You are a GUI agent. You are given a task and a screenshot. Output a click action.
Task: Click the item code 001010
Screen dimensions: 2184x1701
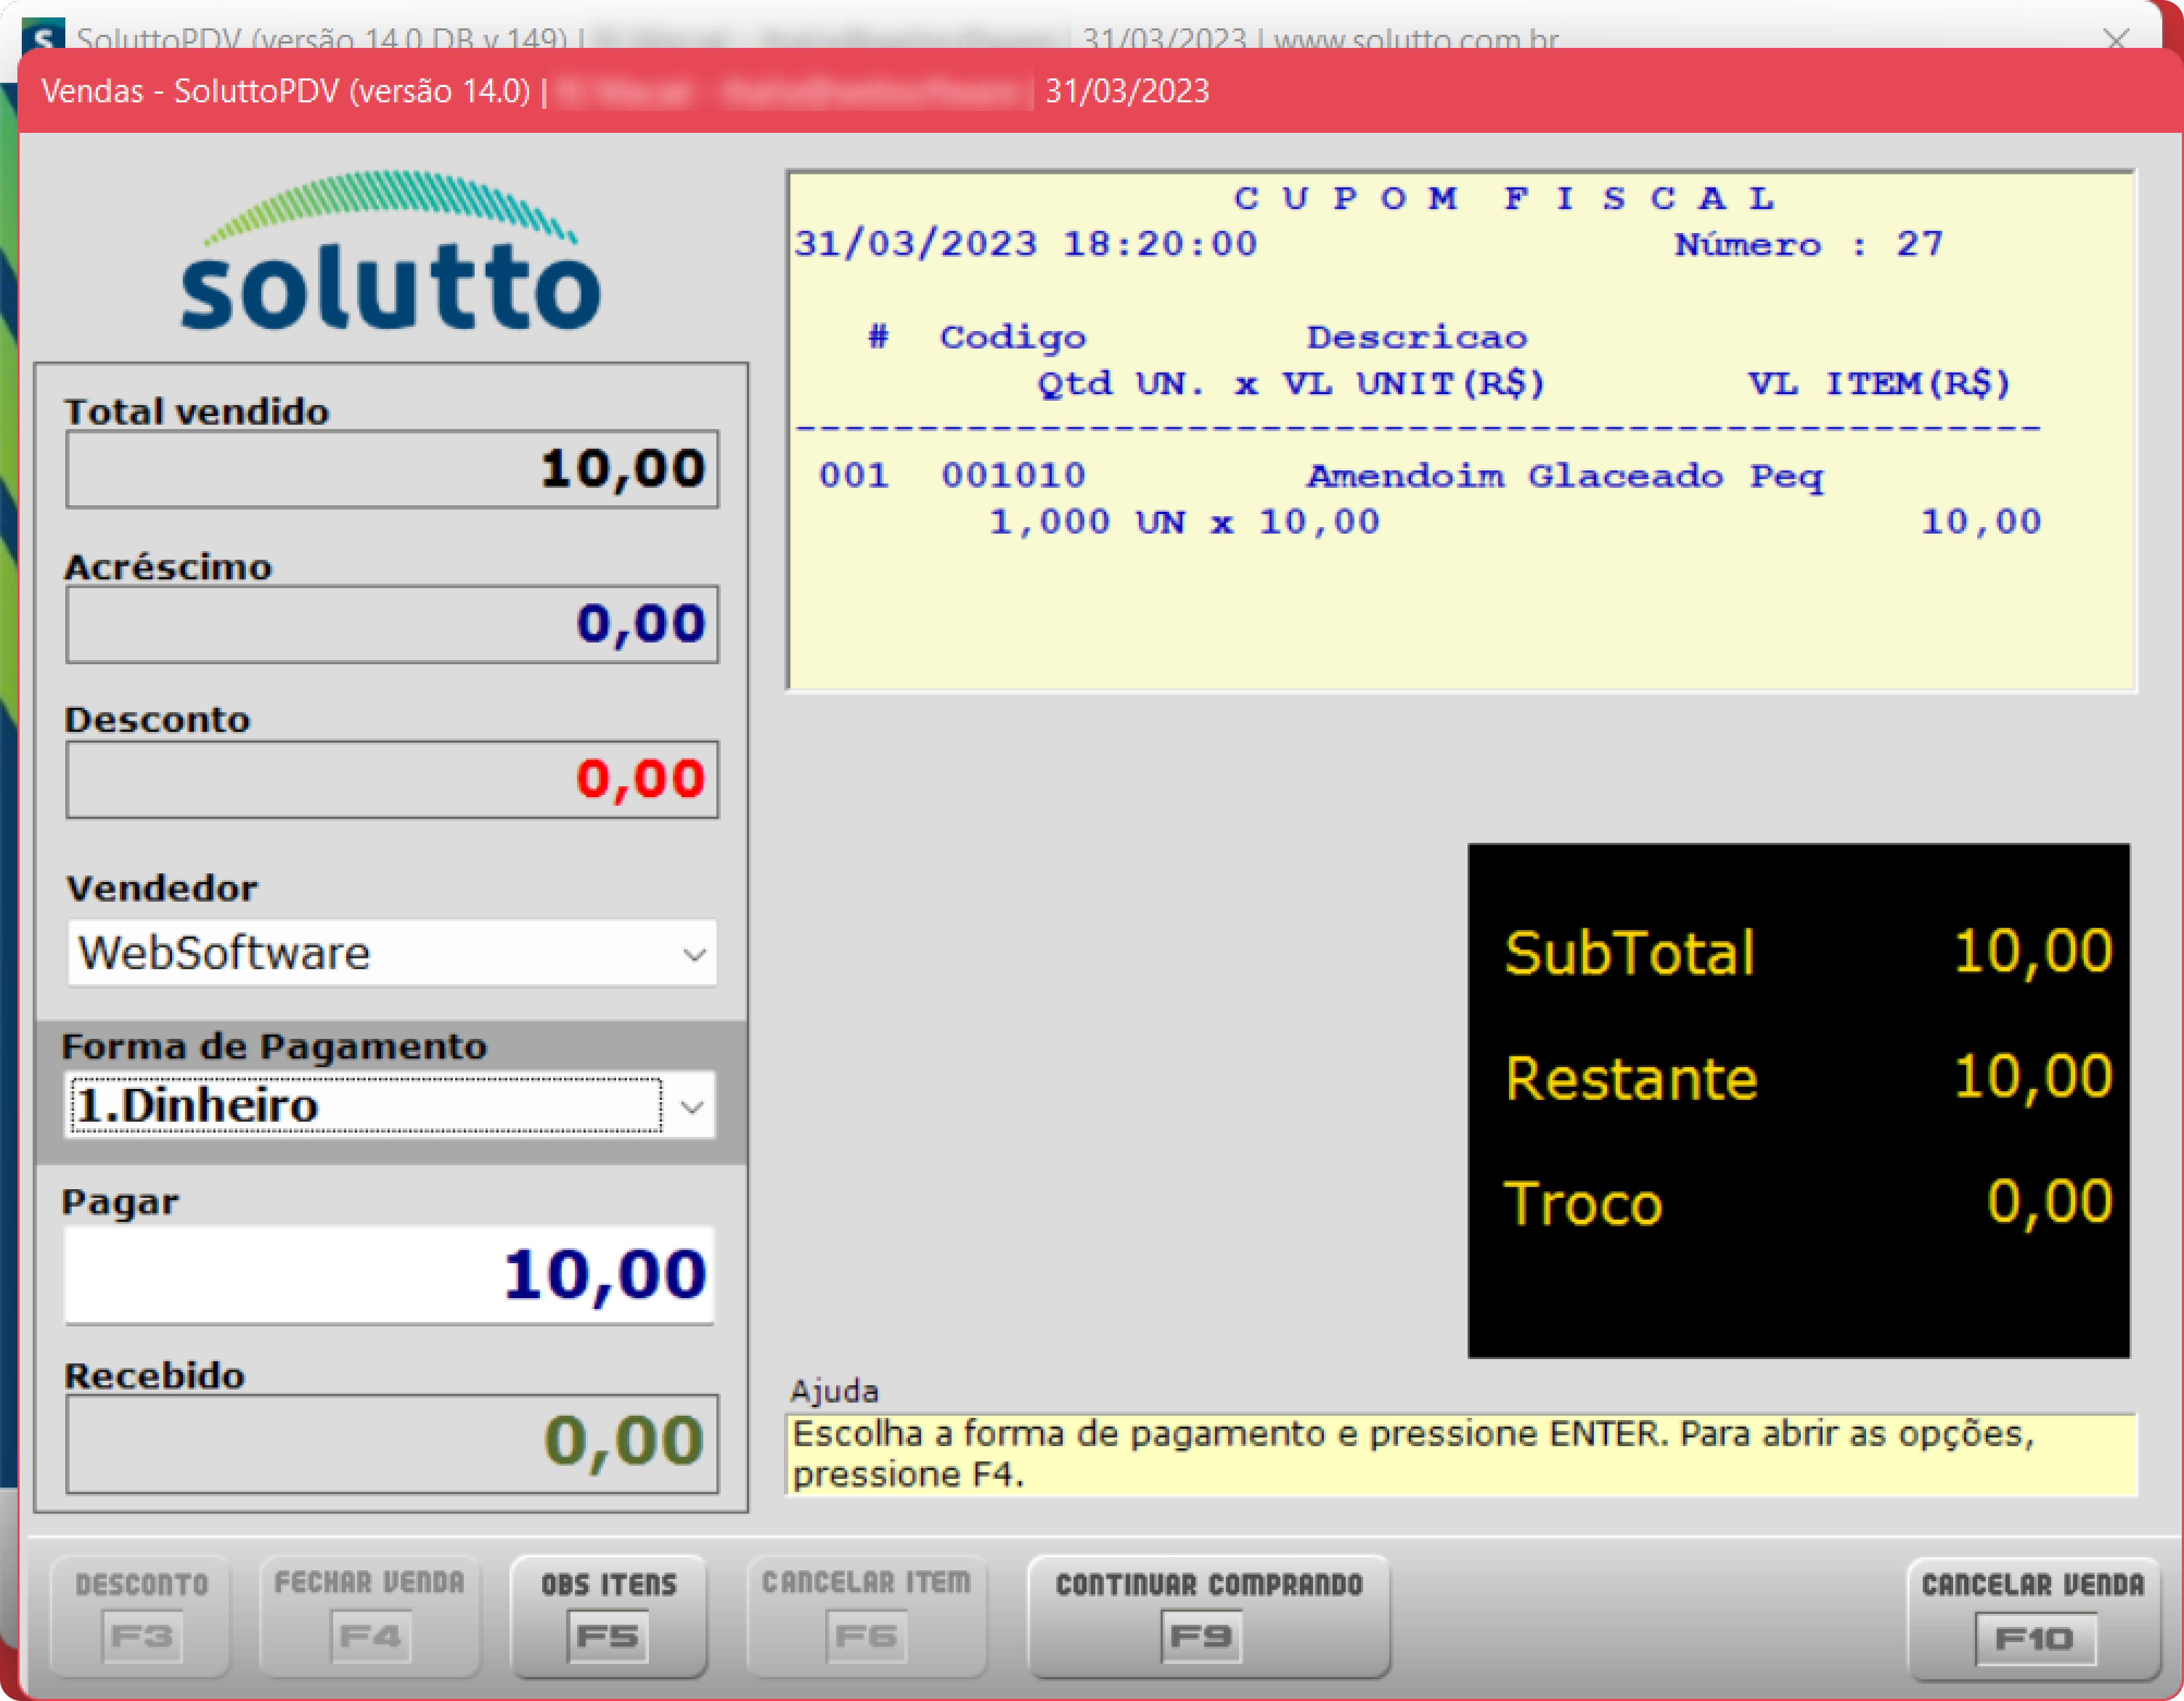1013,475
